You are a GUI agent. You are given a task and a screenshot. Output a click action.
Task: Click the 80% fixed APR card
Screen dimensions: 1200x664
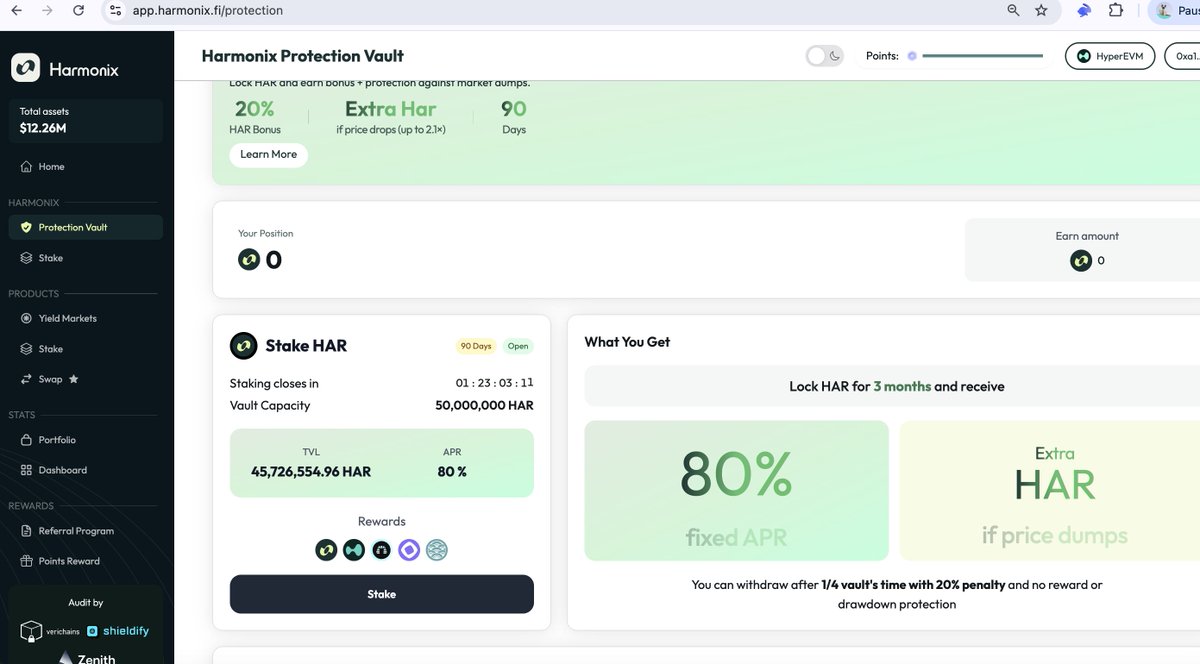(736, 490)
